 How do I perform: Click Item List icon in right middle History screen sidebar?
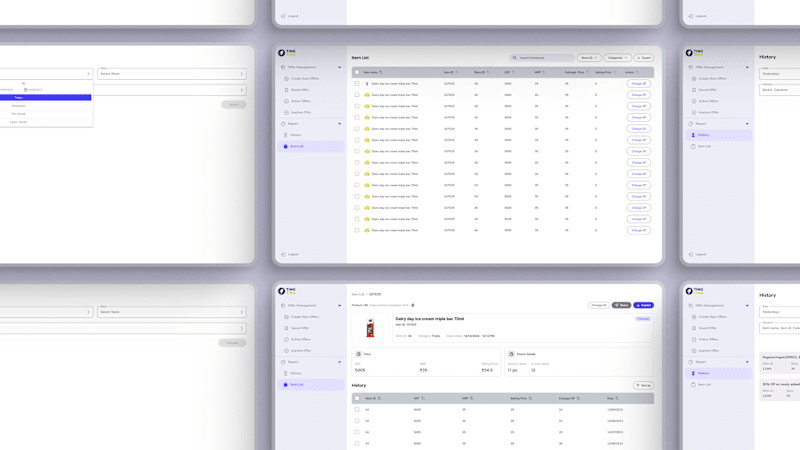[693, 146]
